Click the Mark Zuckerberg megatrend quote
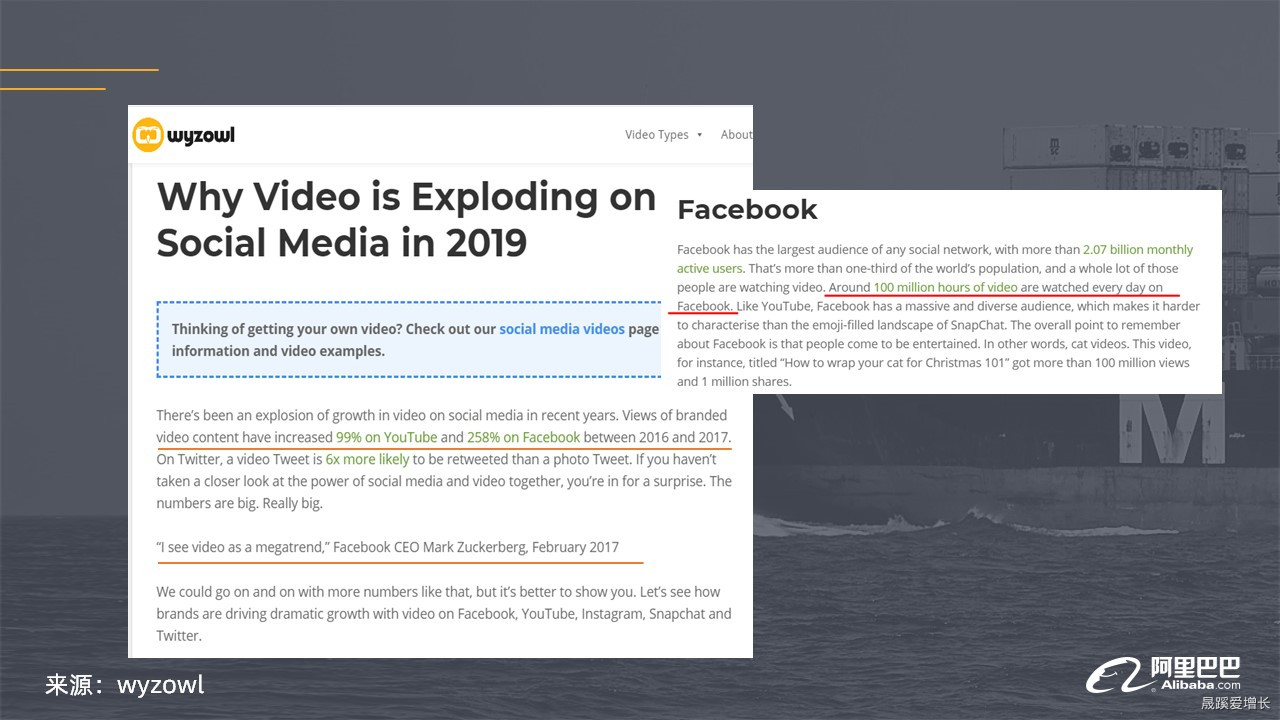This screenshot has height=720, width=1280. tap(387, 547)
